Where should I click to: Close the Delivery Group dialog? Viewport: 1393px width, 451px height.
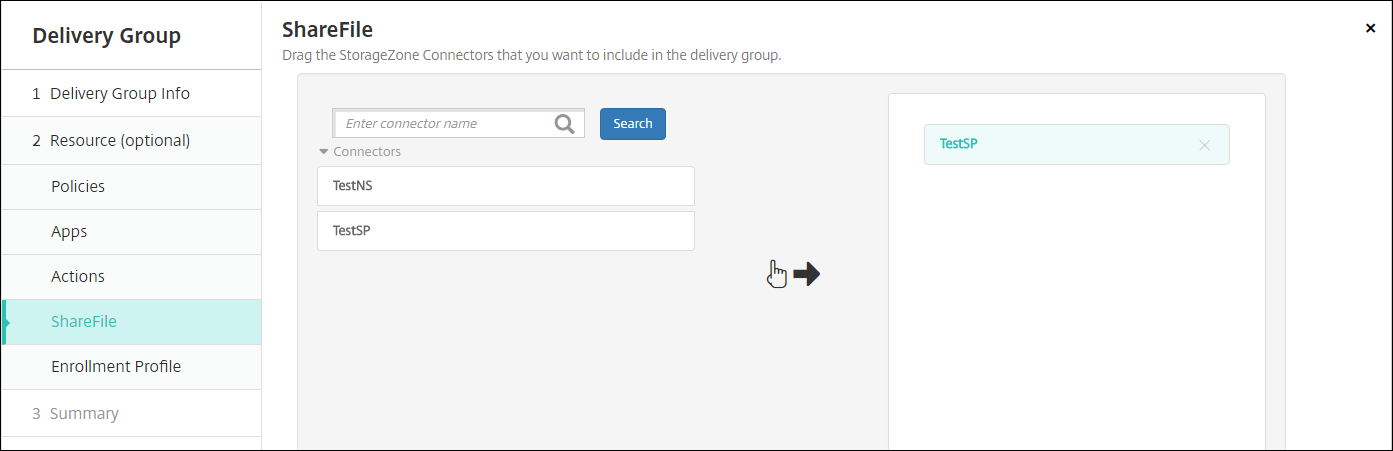[1370, 28]
